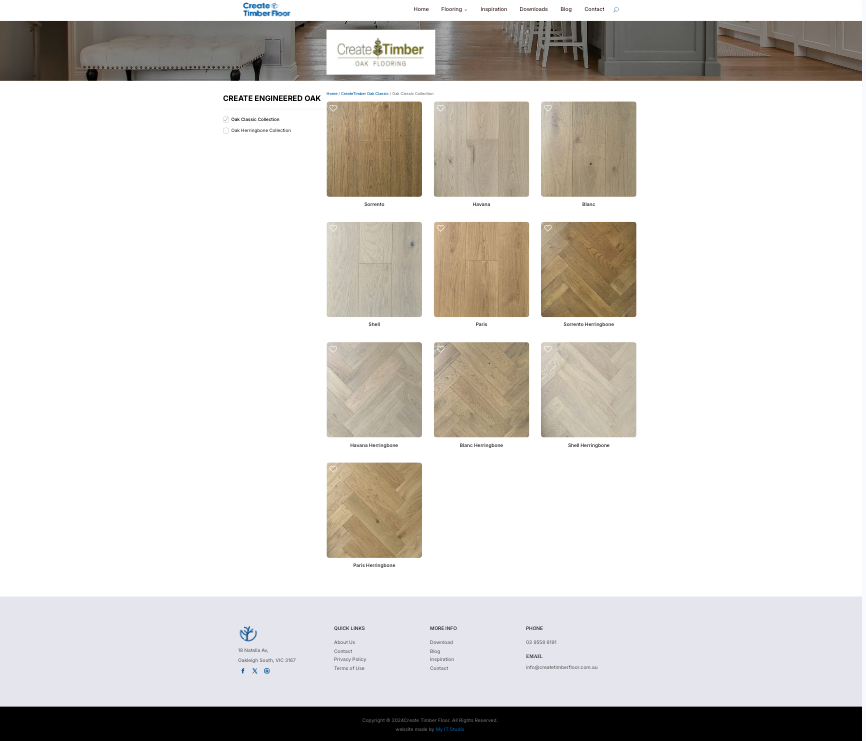Click the 'Shell Herringbone' product name text

[x=588, y=445]
